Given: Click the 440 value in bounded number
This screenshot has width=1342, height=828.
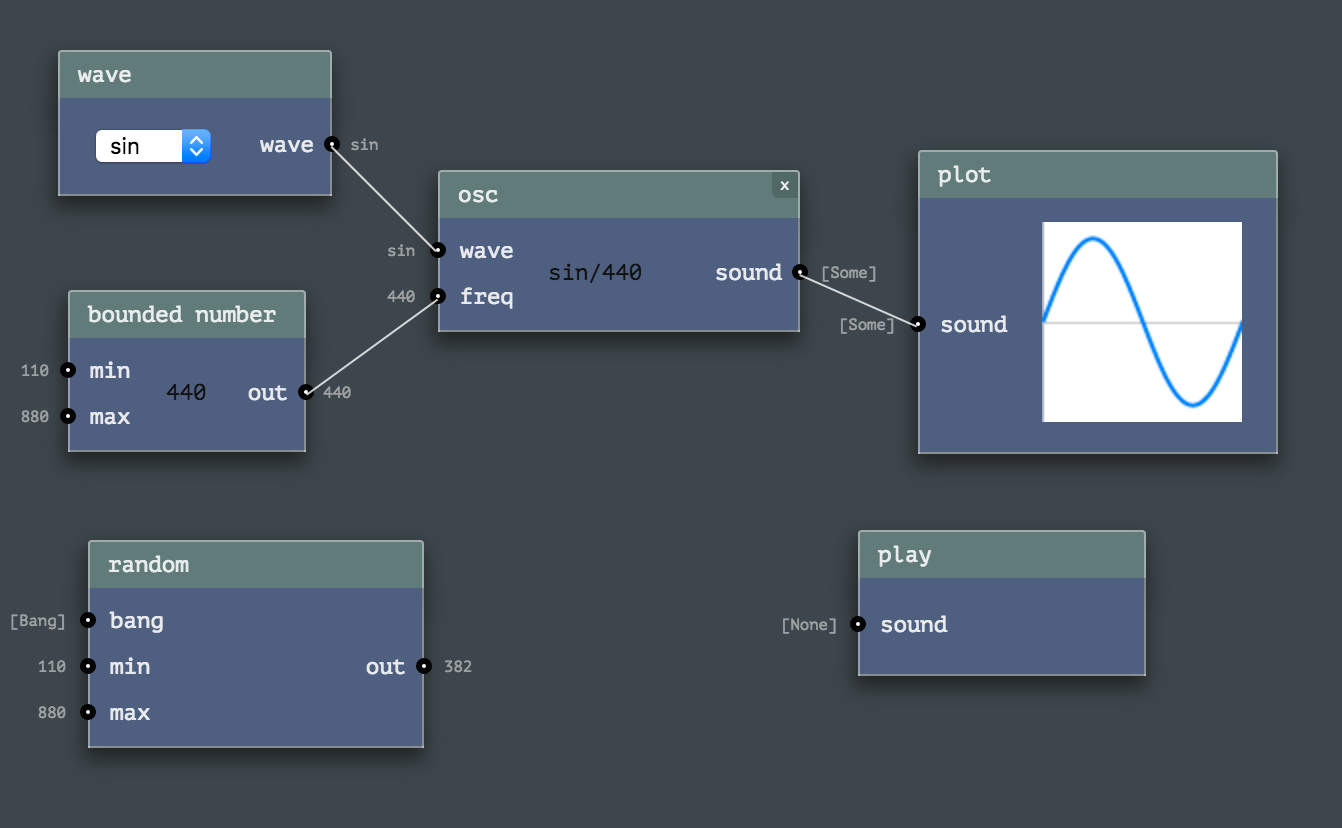Looking at the screenshot, I should click(x=186, y=393).
